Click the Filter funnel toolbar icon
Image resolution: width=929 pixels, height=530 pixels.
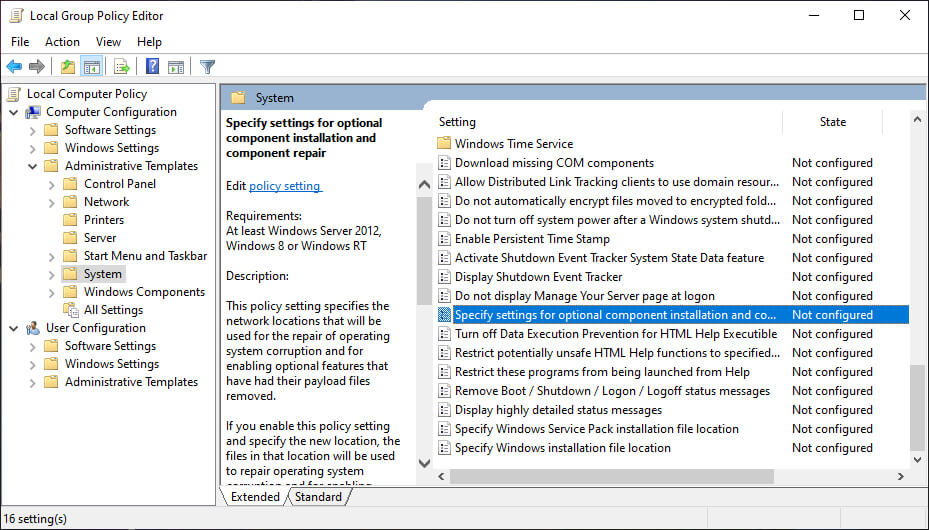coord(207,66)
